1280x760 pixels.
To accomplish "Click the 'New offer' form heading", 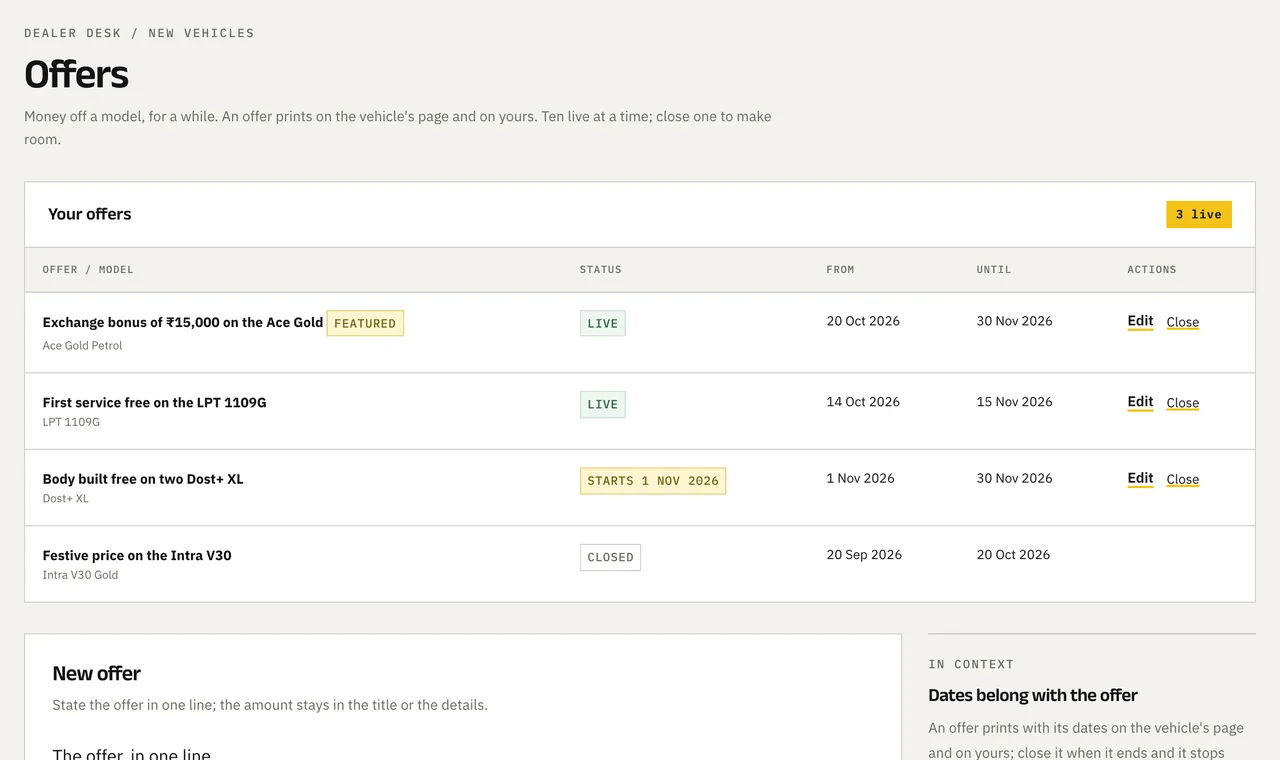I will click(x=97, y=673).
